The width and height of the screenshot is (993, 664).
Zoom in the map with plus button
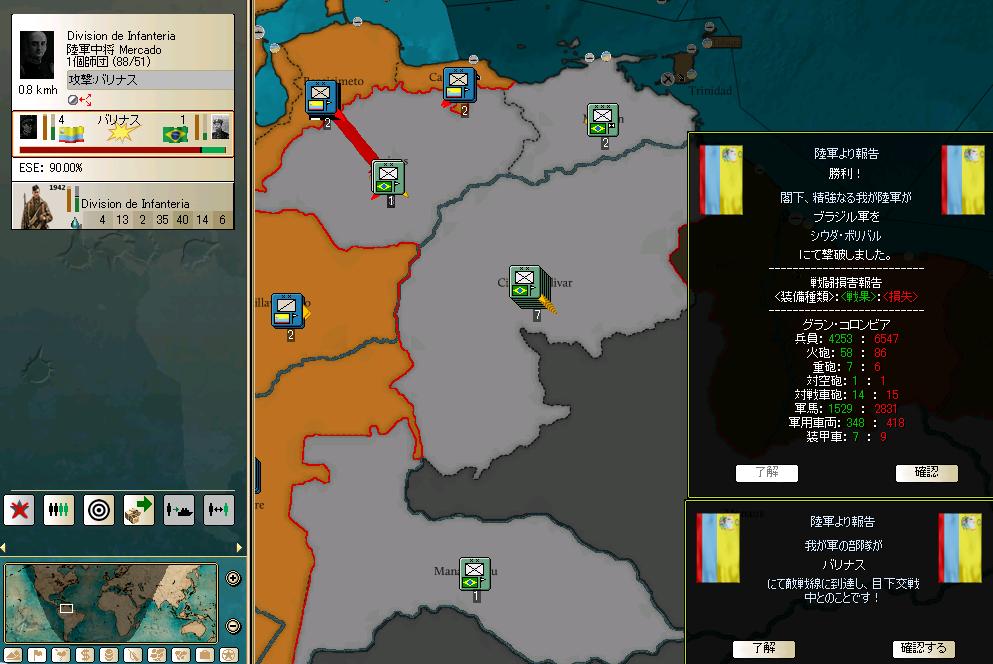pyautogui.click(x=233, y=578)
